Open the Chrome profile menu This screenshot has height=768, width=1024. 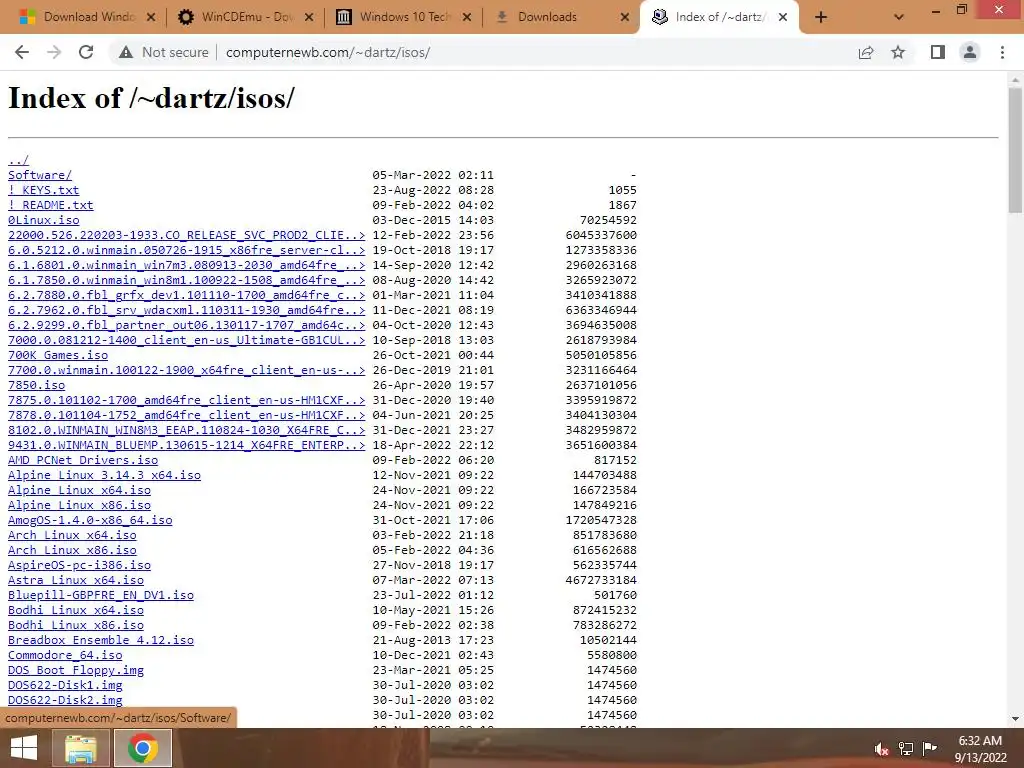(x=970, y=52)
